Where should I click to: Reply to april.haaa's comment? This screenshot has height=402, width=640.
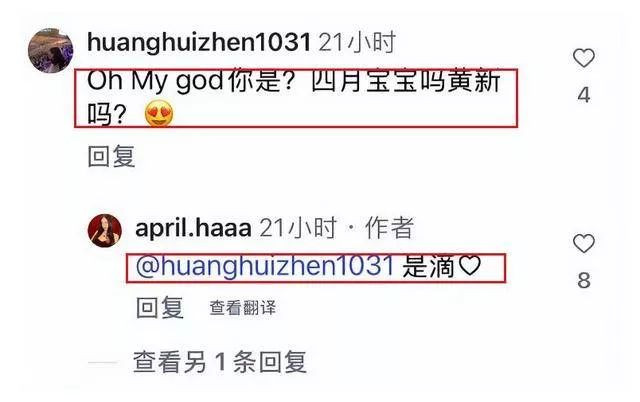160,307
